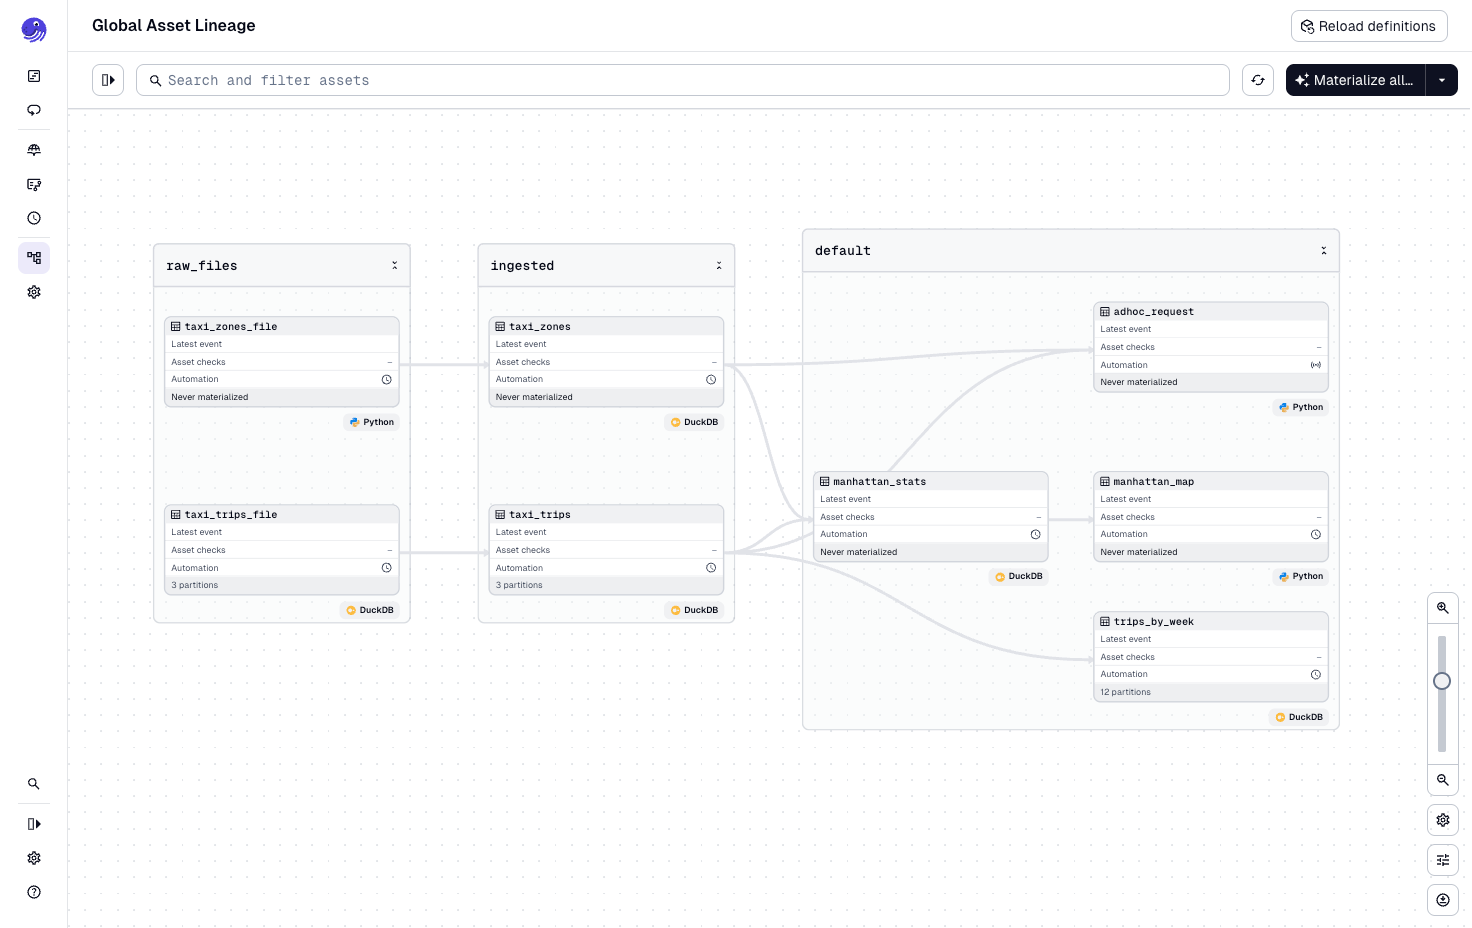Click the Search and filter assets field
Image resolution: width=1472 pixels, height=928 pixels.
683,80
